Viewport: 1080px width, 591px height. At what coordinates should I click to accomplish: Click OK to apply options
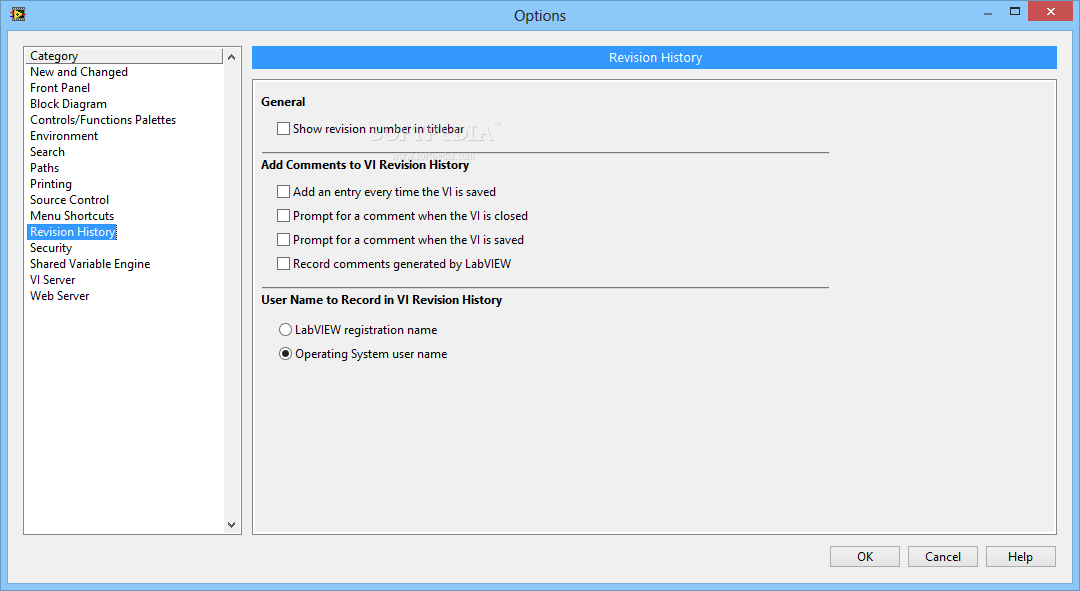(864, 557)
